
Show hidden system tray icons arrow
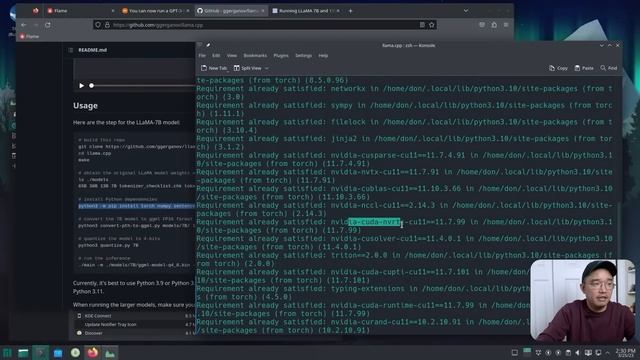pos(608,353)
